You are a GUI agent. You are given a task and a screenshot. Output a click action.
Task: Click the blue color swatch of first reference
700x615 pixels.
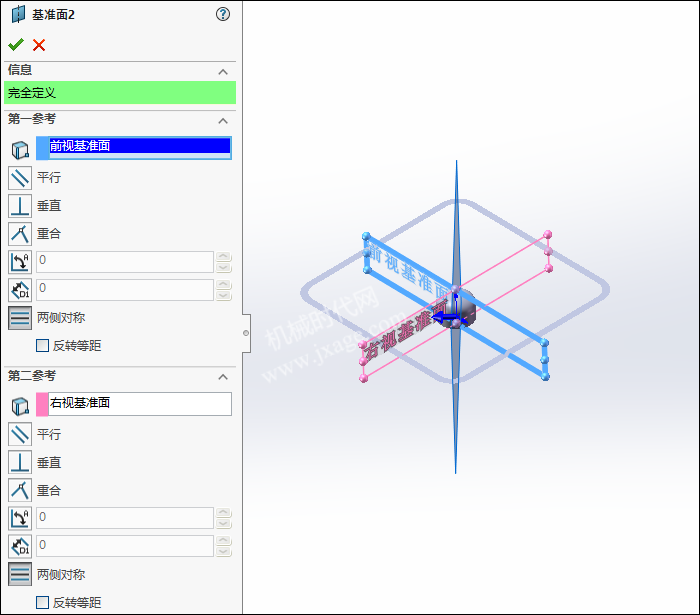42,148
